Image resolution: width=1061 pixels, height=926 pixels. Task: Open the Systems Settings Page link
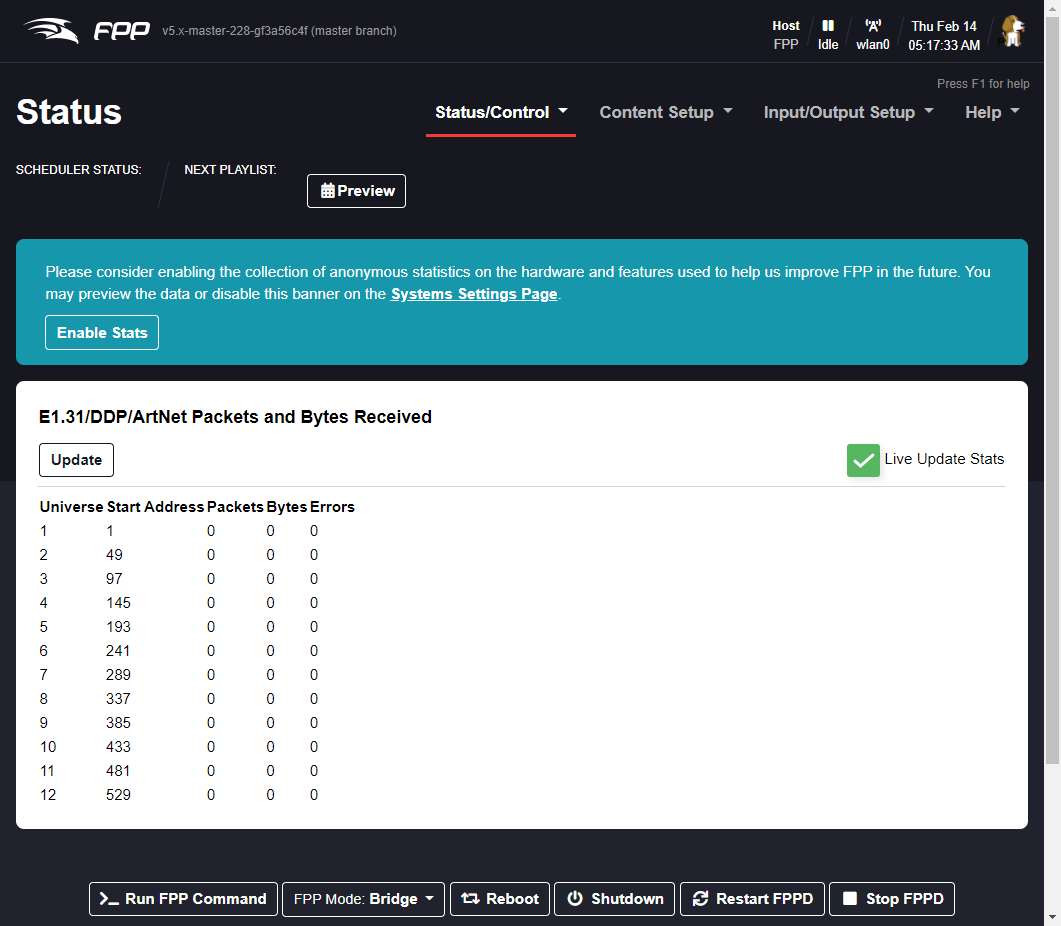[474, 294]
